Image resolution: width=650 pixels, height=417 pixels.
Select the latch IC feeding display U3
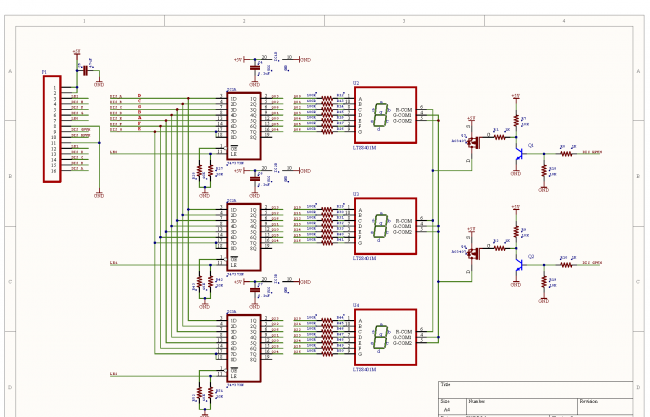pos(244,237)
